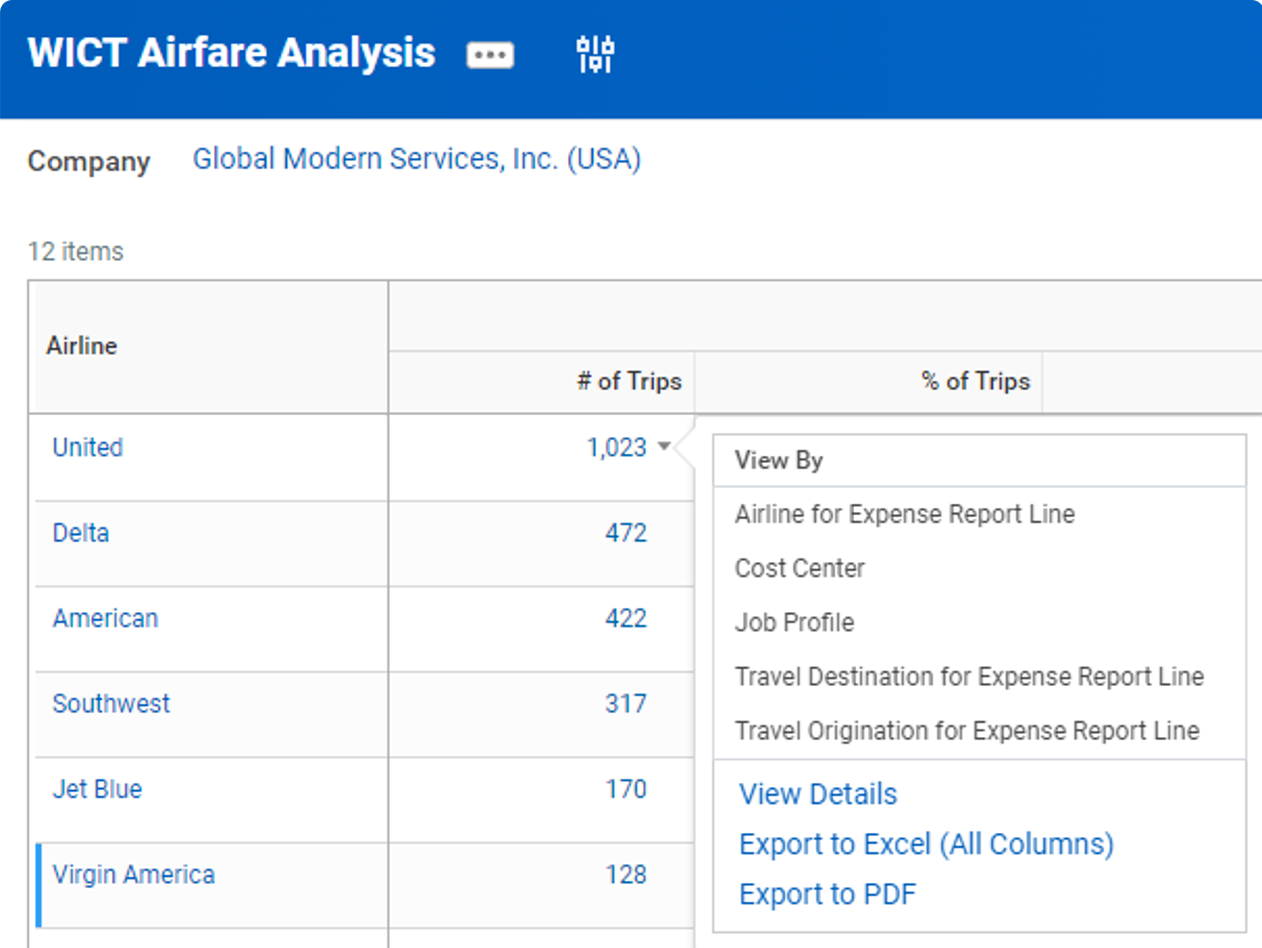
Task: Drill into Delta's 472 trips value
Action: coord(626,533)
